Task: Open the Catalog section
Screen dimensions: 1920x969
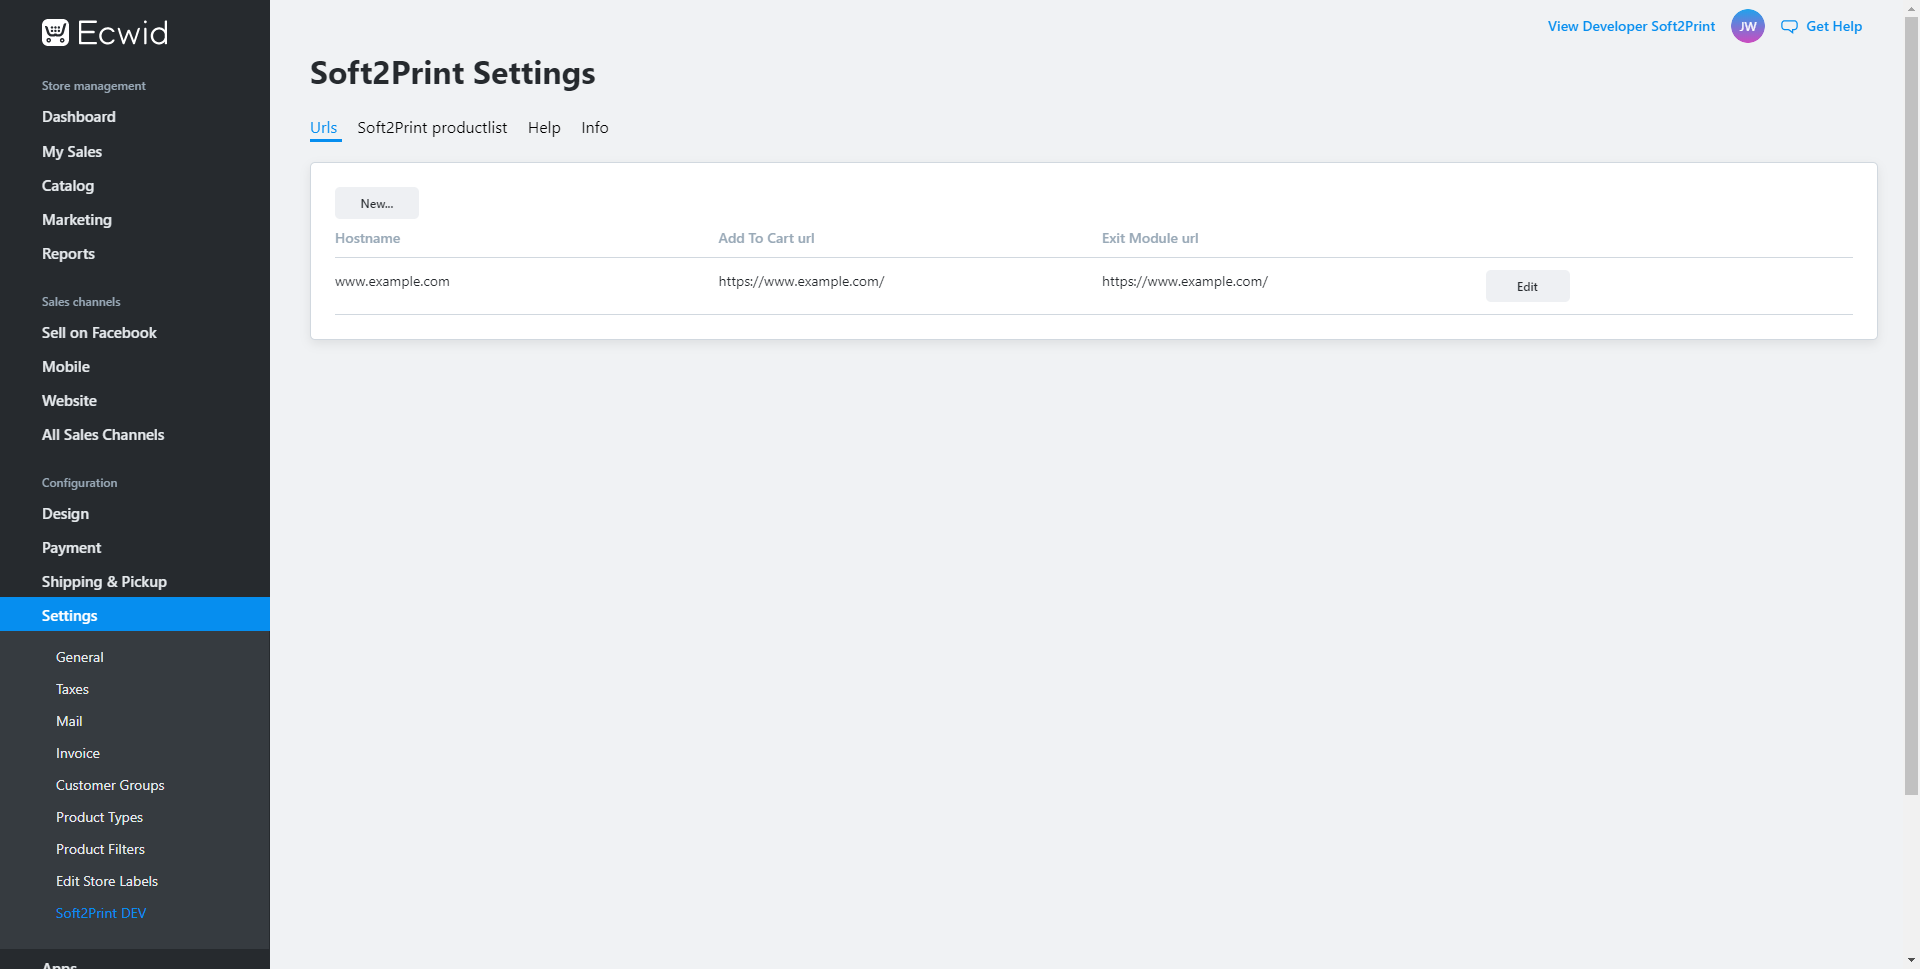Action: click(x=68, y=186)
